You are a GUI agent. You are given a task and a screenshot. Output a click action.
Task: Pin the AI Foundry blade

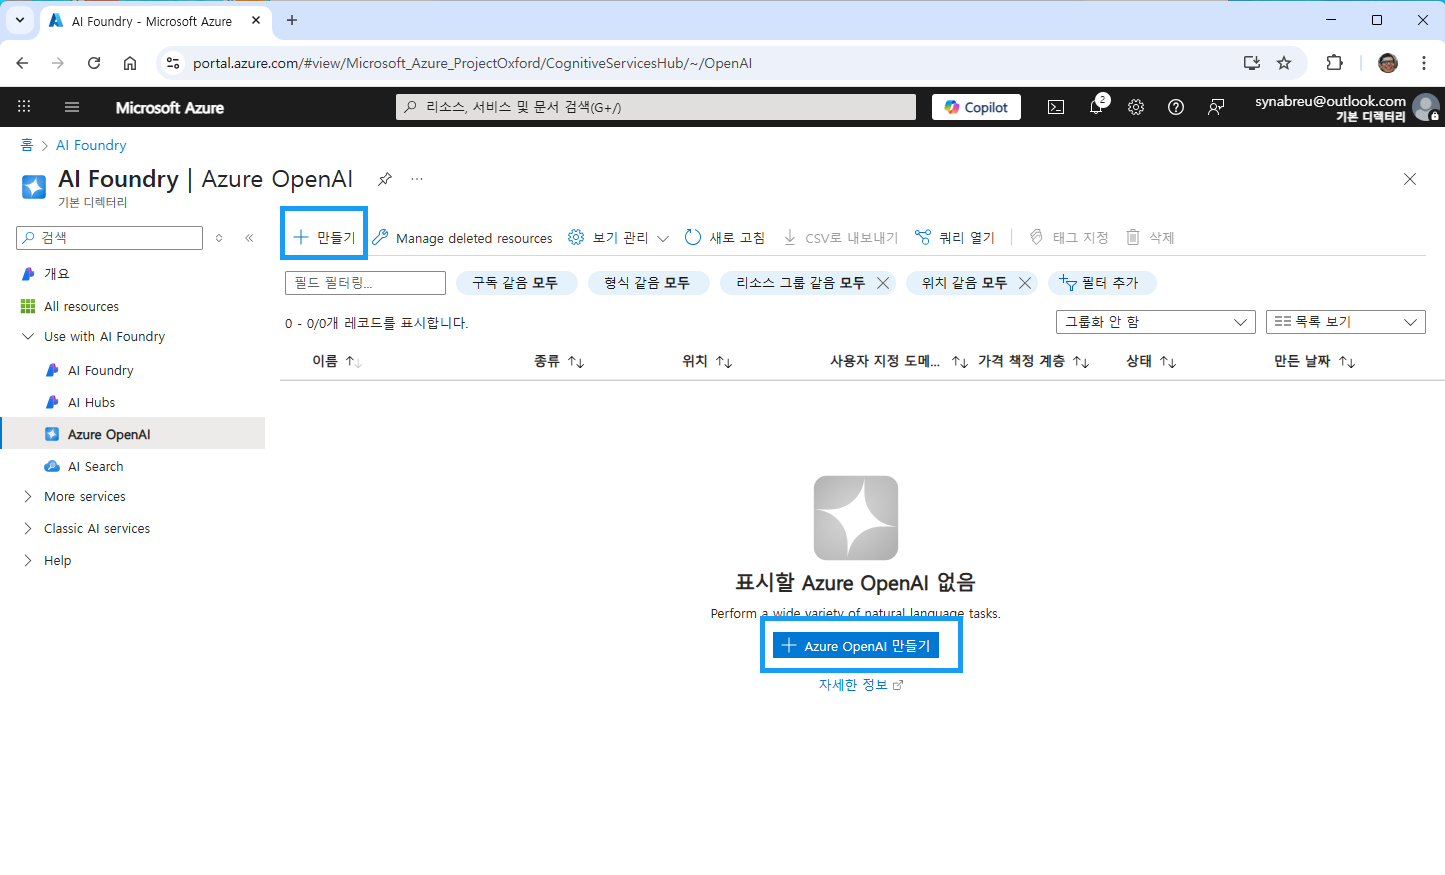(x=385, y=179)
